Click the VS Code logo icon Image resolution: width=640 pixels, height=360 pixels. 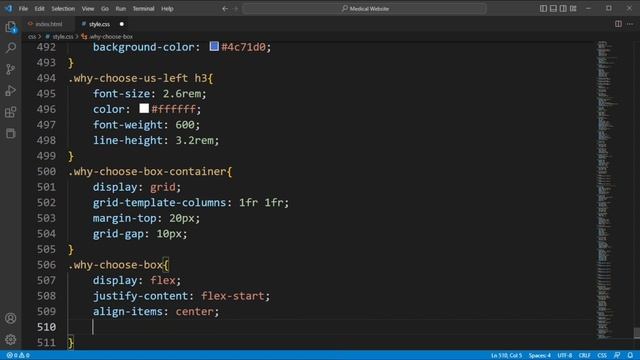tap(9, 8)
